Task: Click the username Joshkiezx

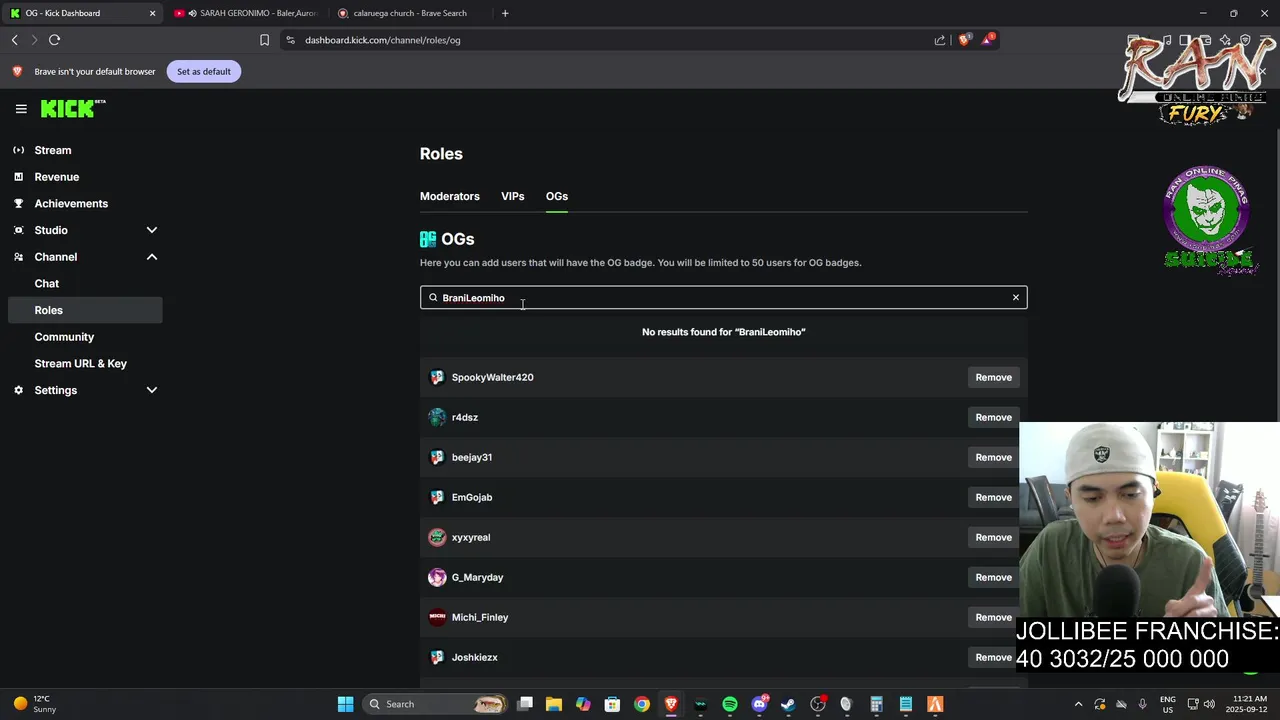Action: click(x=475, y=657)
